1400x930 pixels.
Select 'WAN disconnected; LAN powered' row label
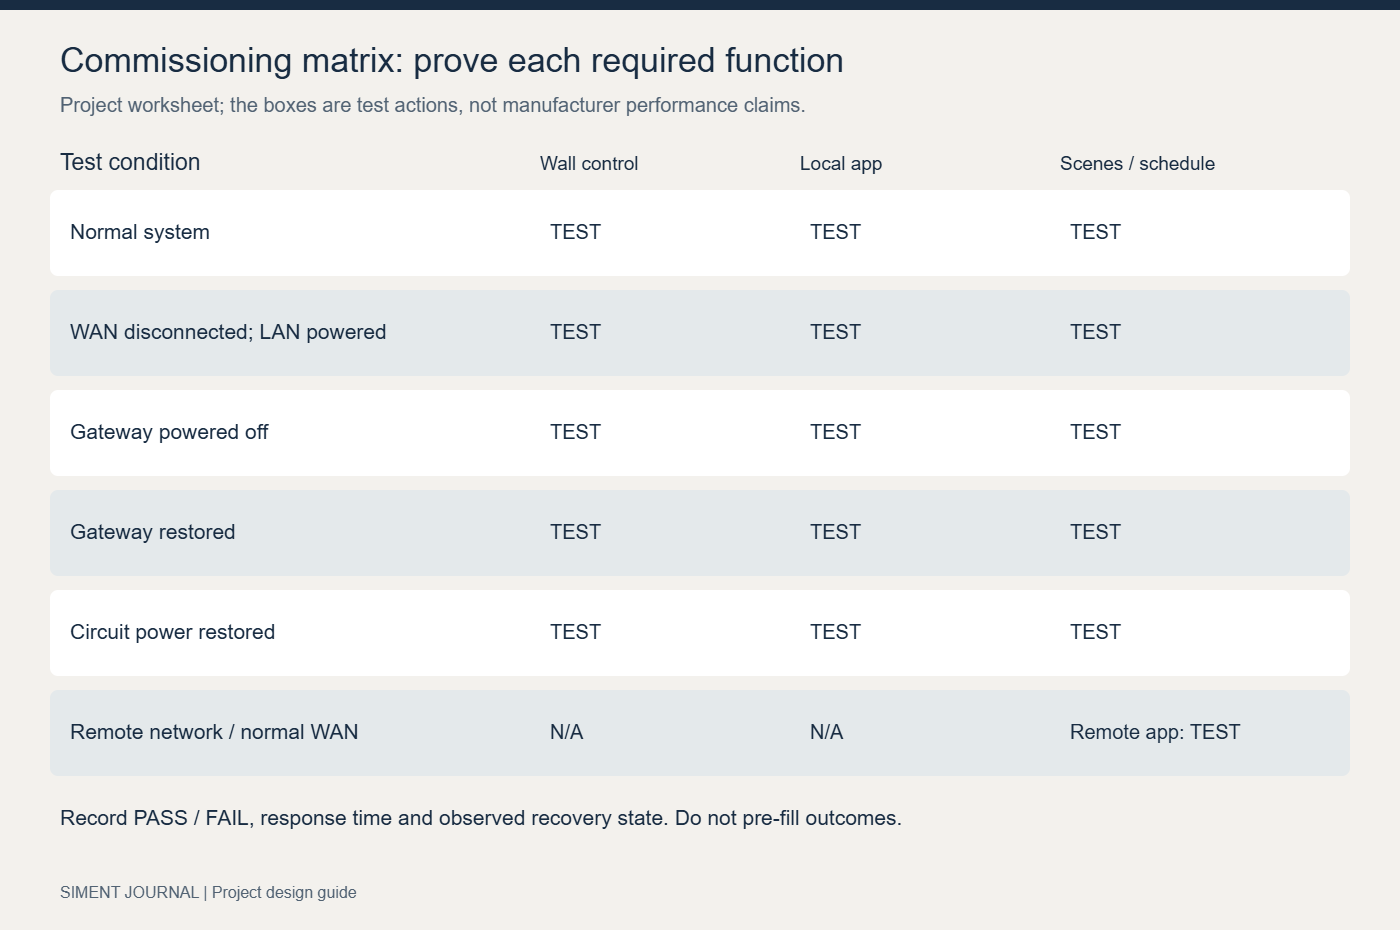228,332
